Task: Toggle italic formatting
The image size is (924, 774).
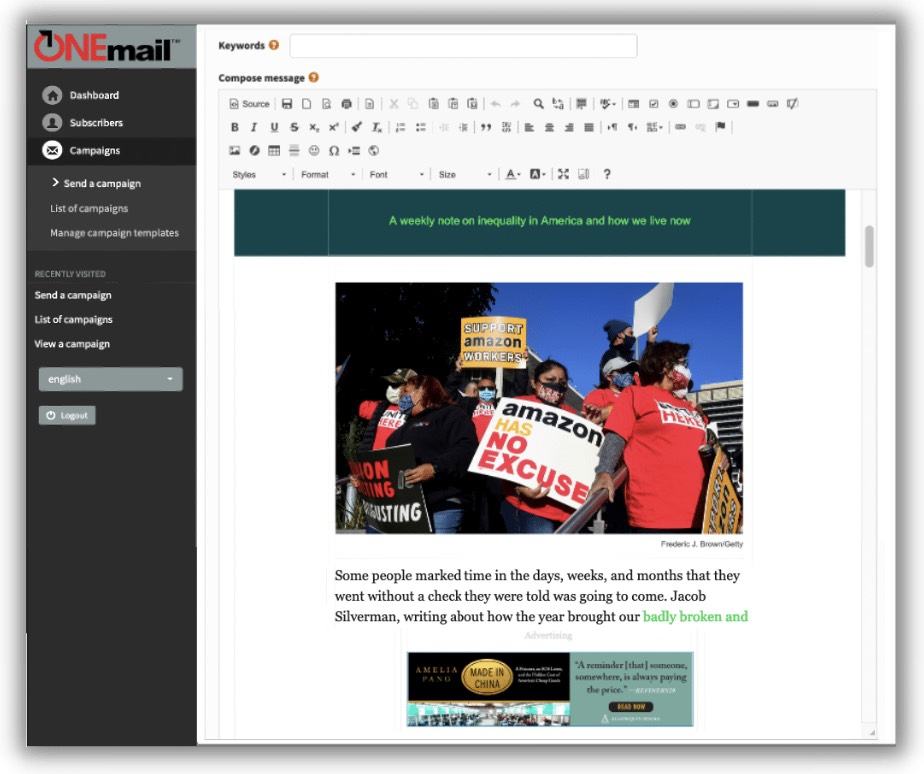Action: [x=254, y=127]
